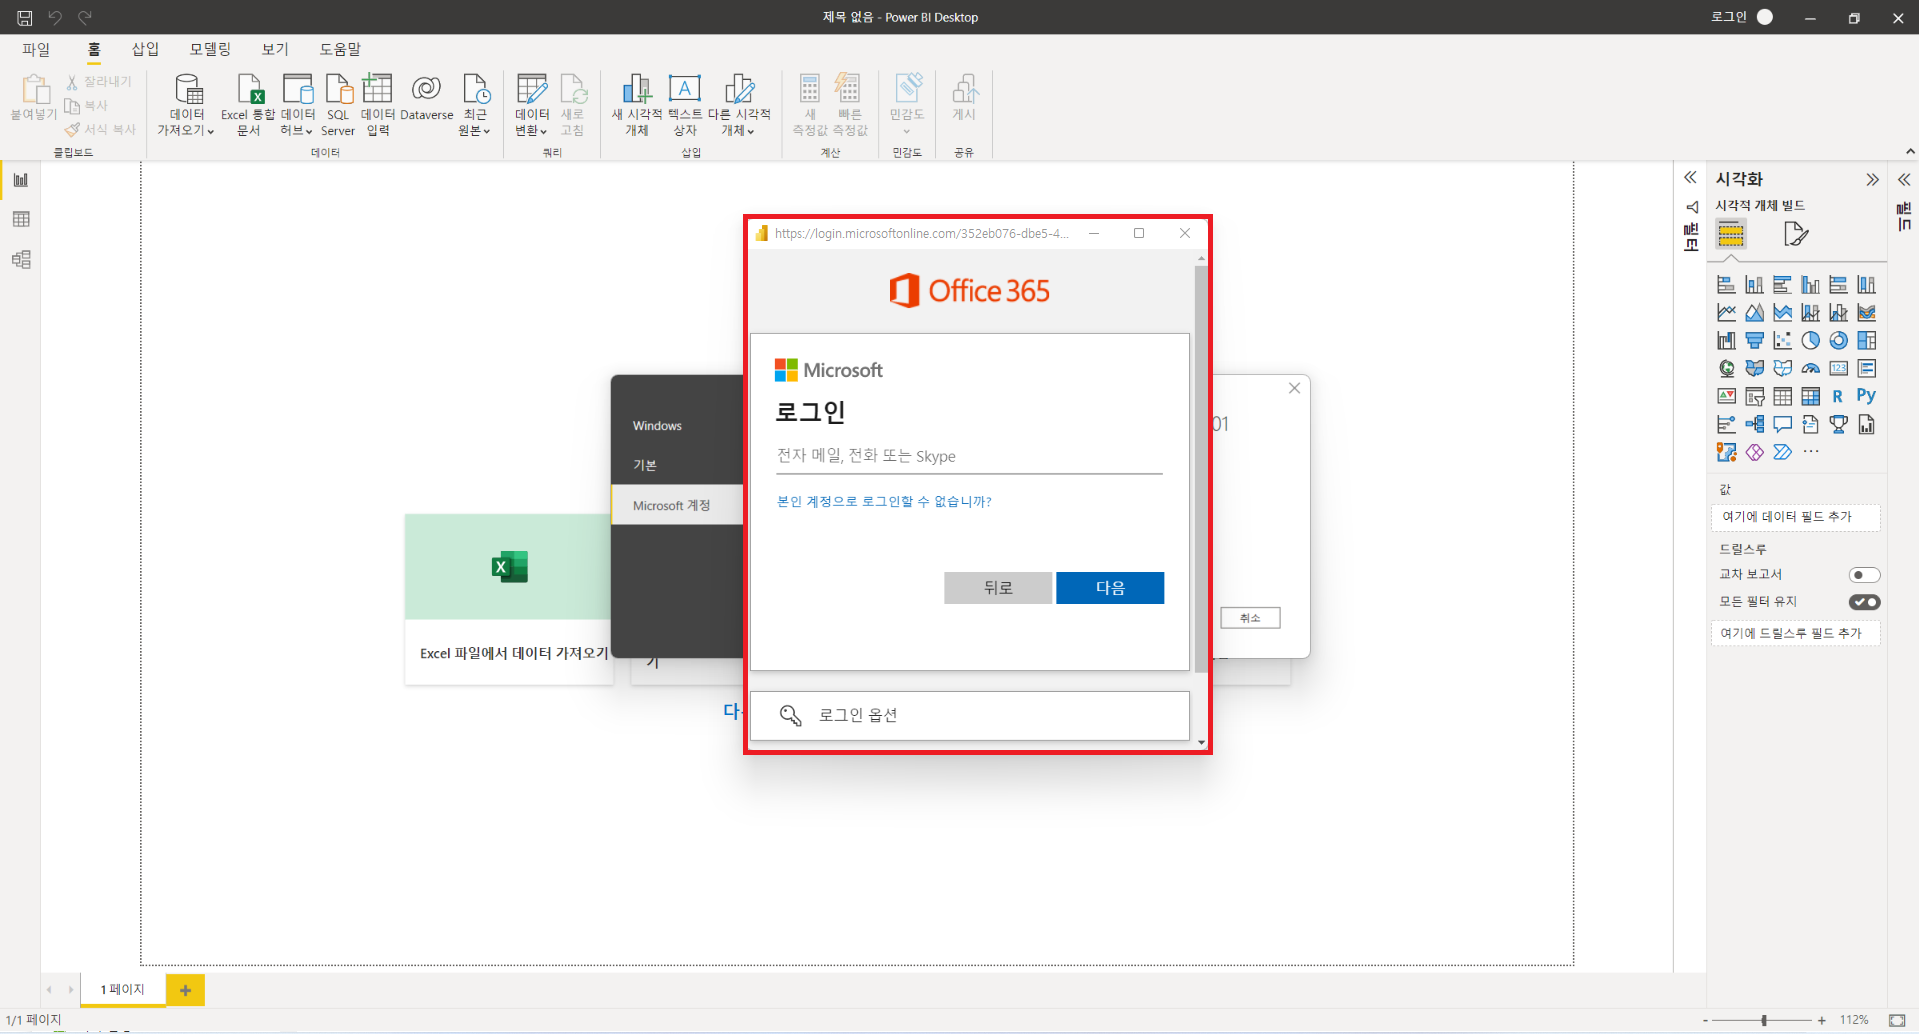Choose the area chart visual
Screen dimensions: 1919x1034
[x=1754, y=313]
